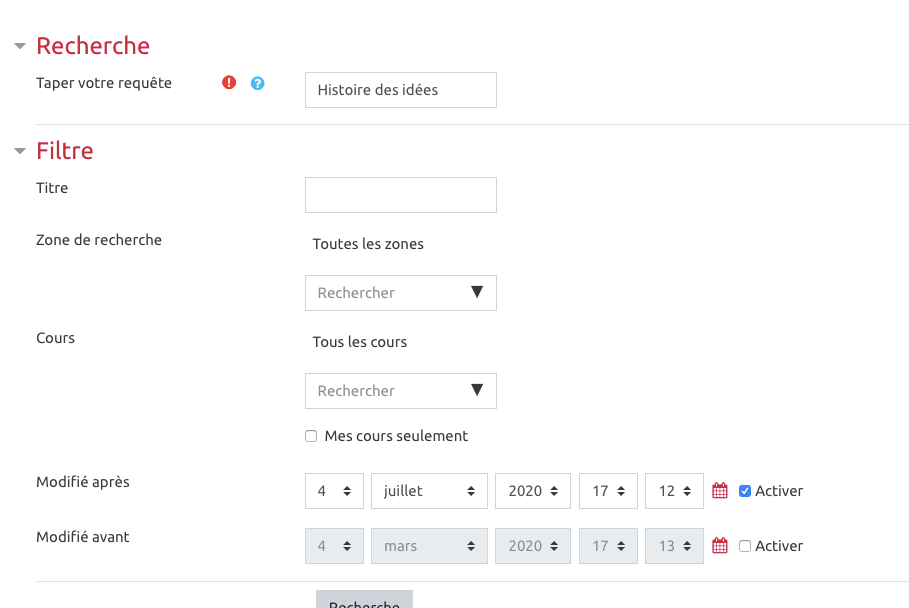Image resolution: width=909 pixels, height=608 pixels.
Task: Collapse the Filtre section
Action: point(19,151)
